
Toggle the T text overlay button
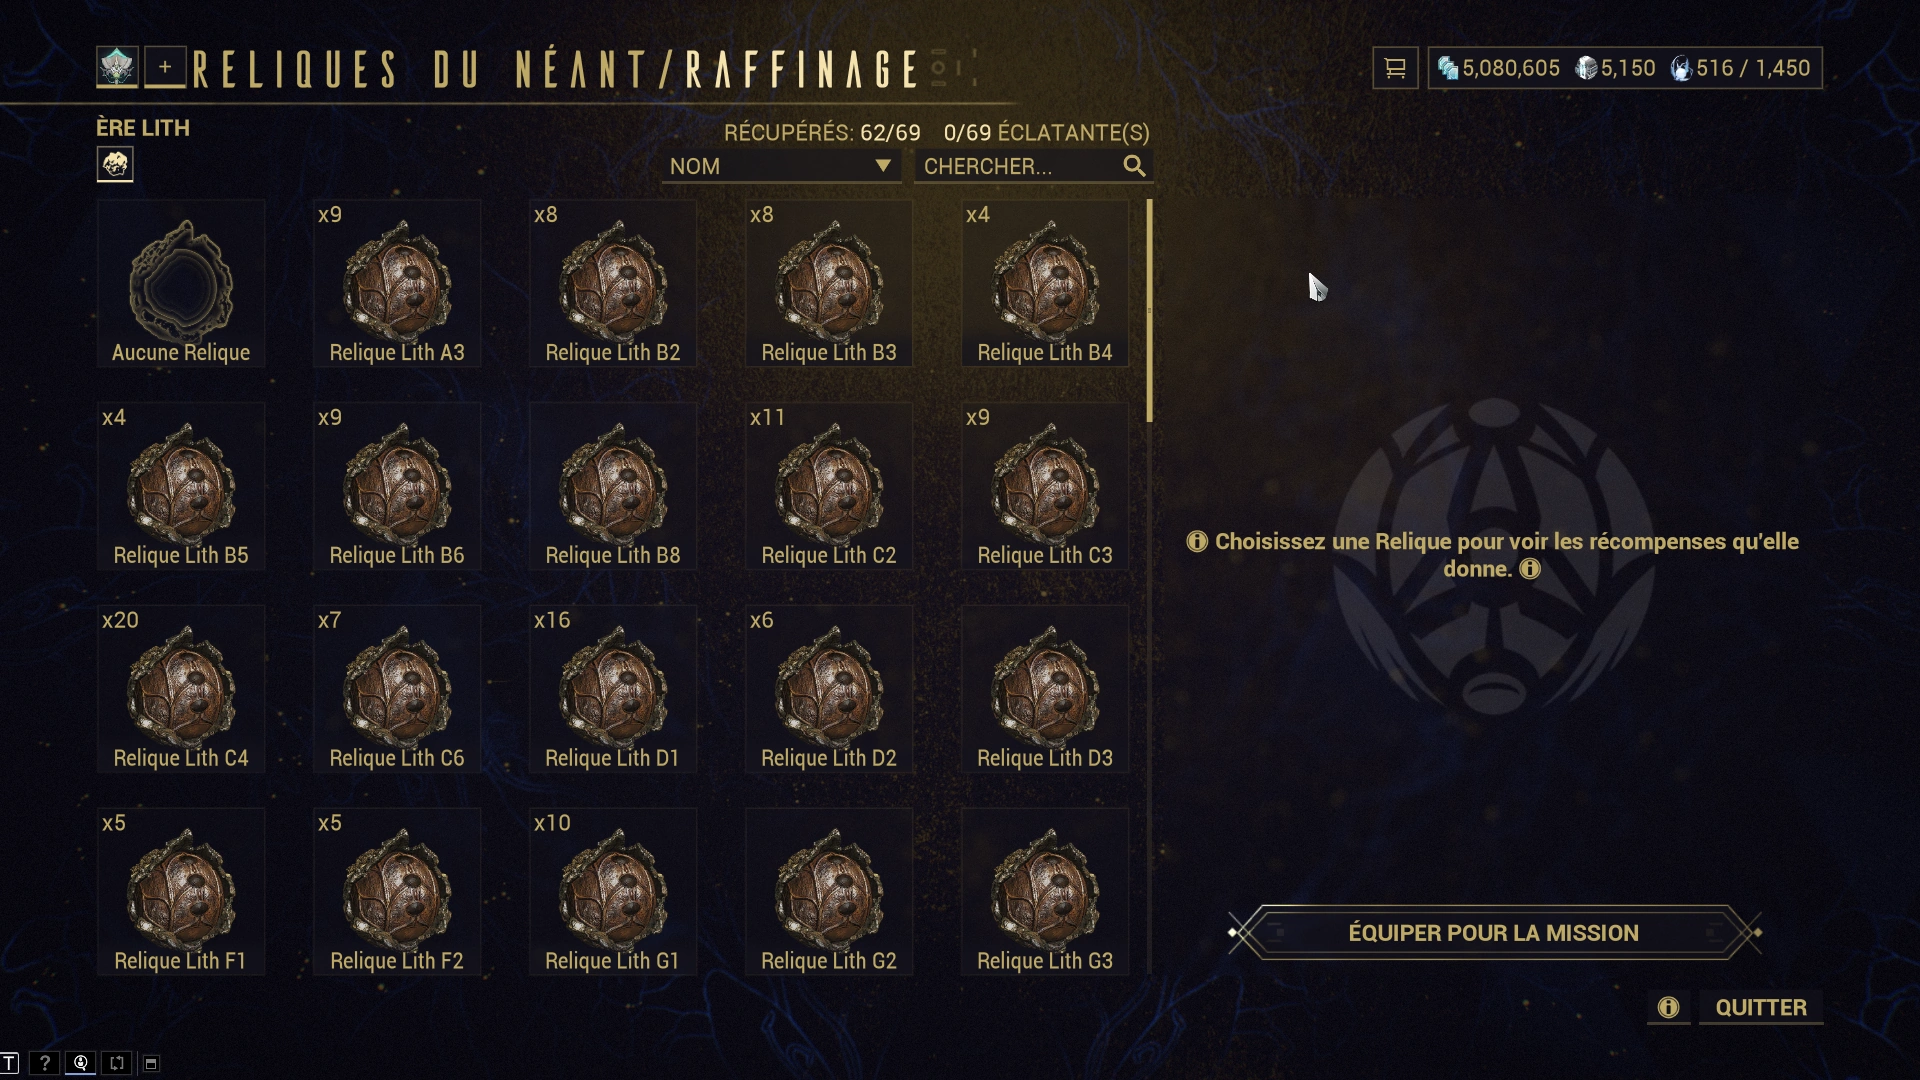pos(9,1063)
